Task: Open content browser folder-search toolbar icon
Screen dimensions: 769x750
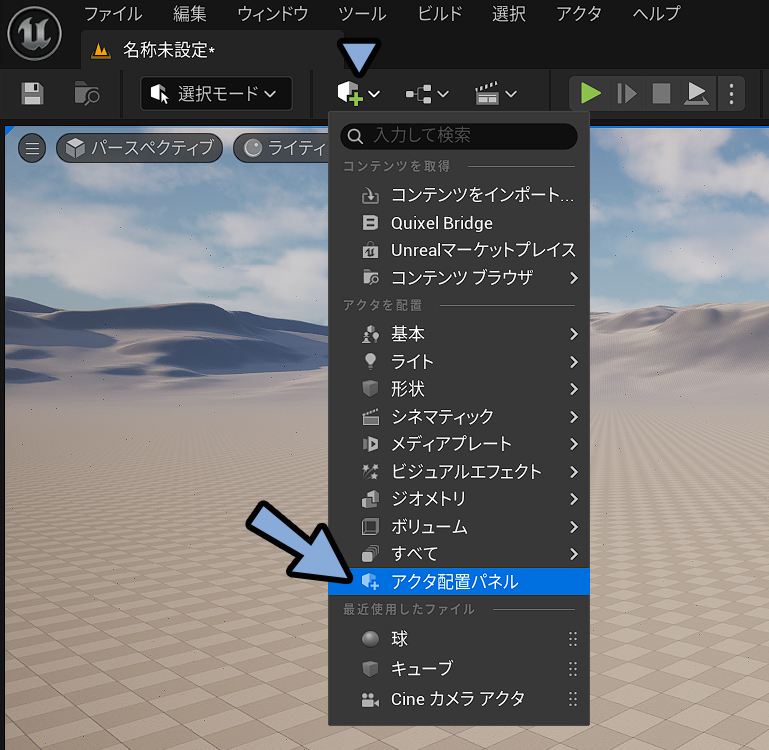Action: click(86, 93)
